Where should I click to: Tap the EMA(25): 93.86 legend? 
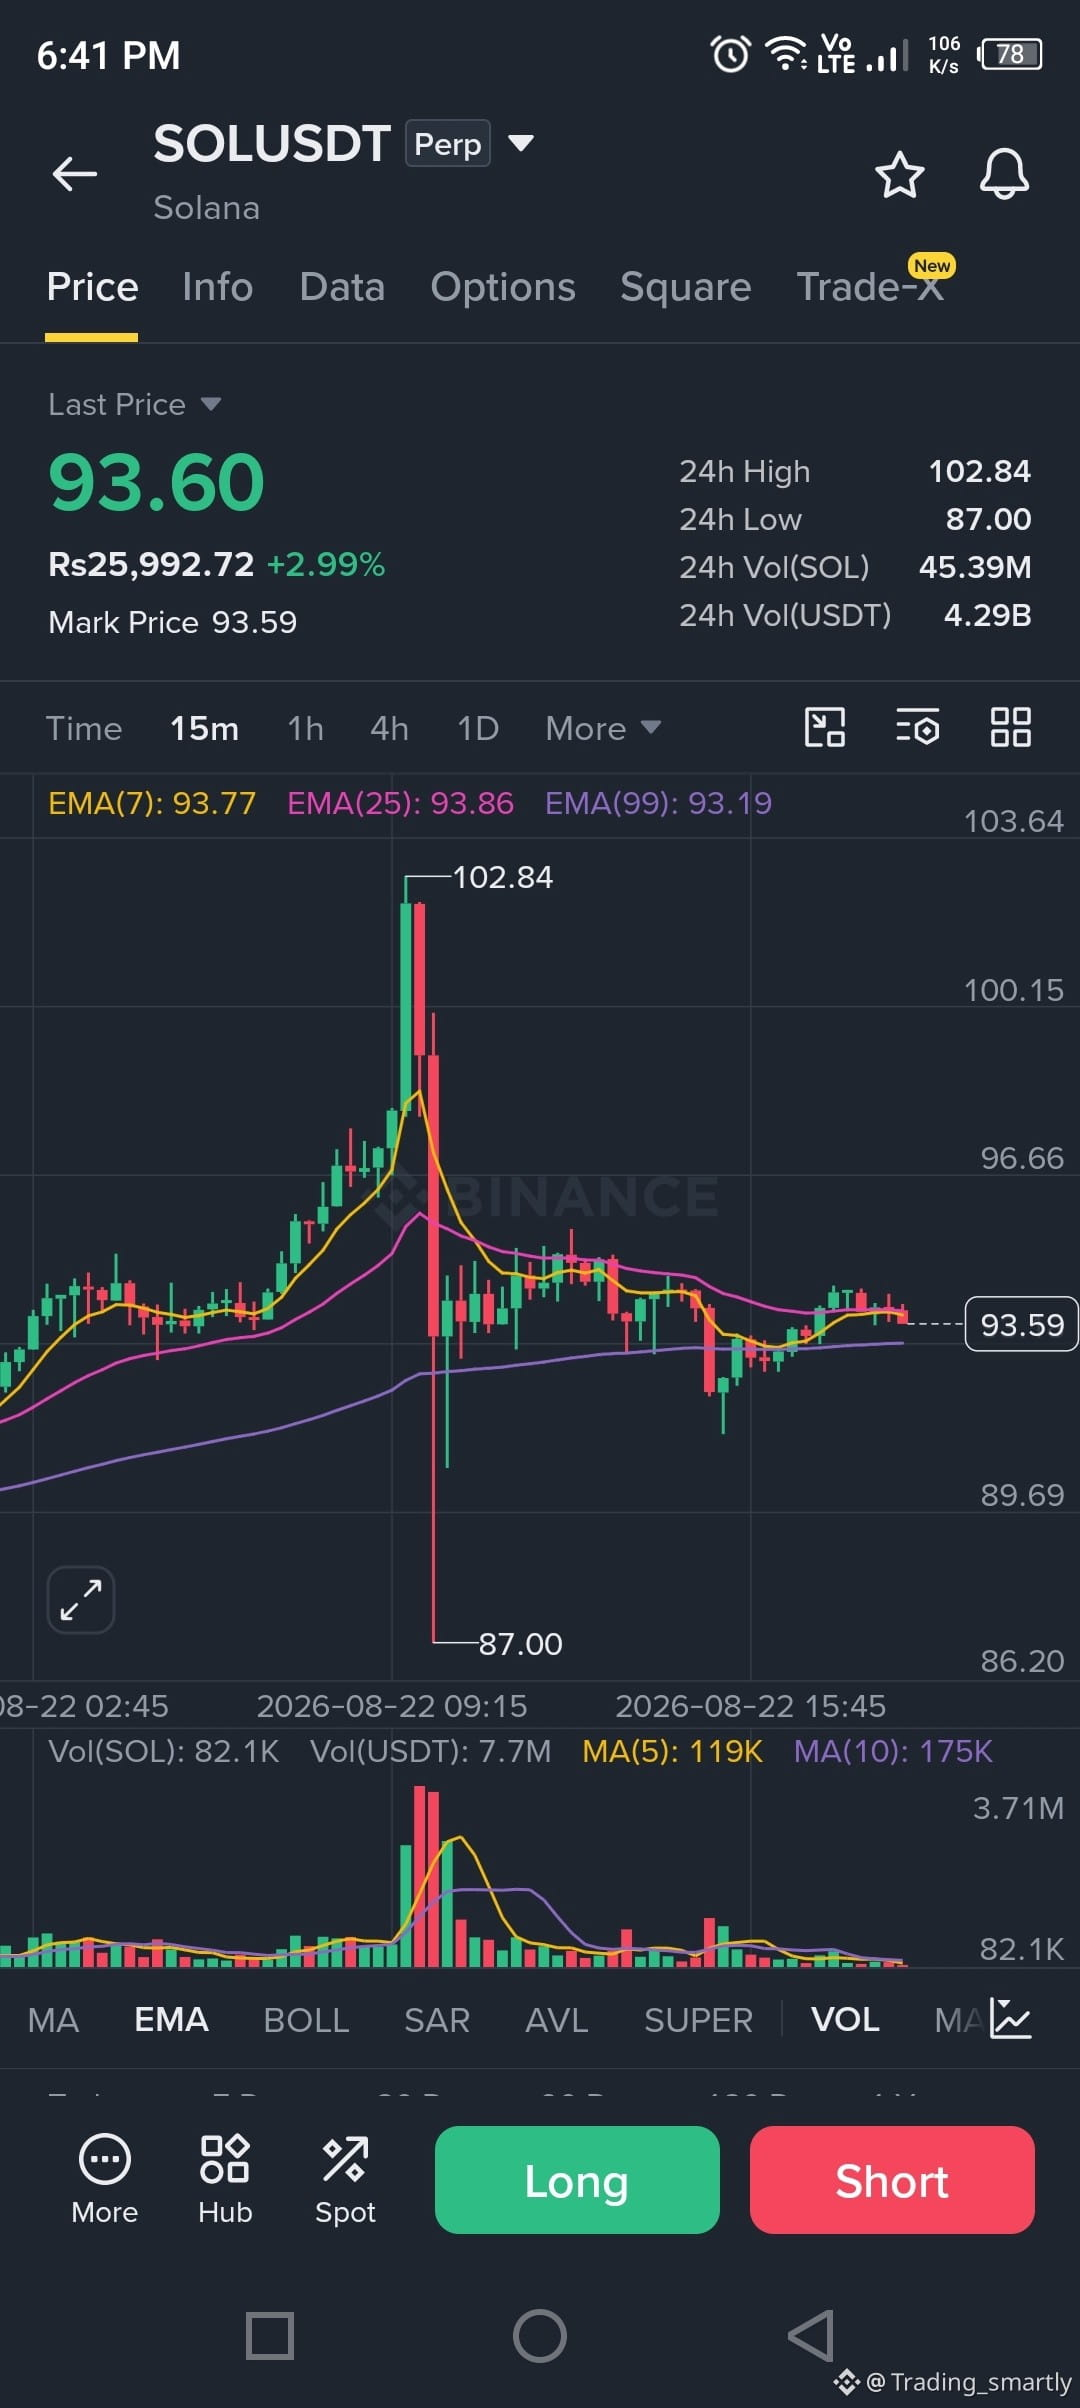(x=400, y=803)
